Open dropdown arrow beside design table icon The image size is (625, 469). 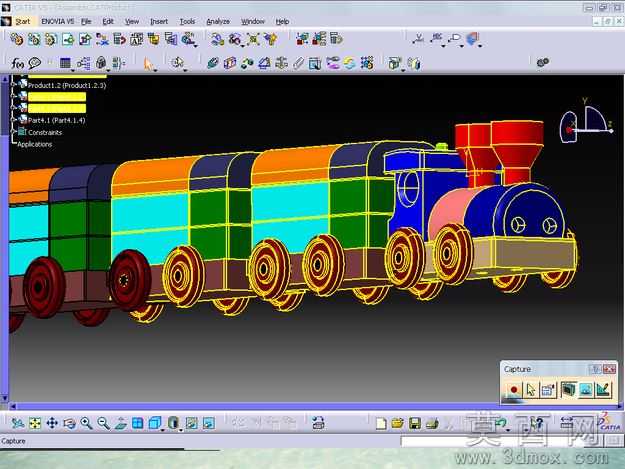point(73,71)
